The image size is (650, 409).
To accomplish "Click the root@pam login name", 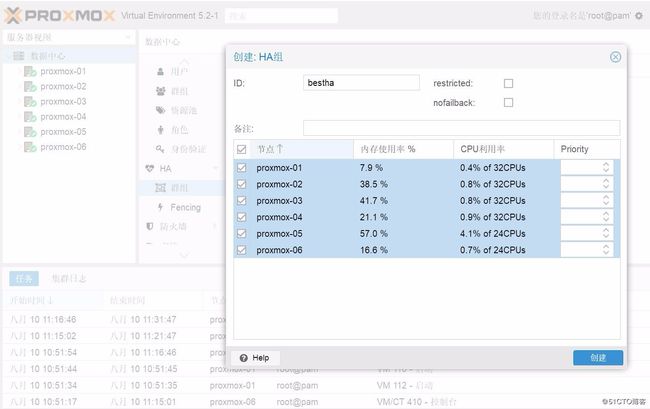I will click(x=609, y=16).
